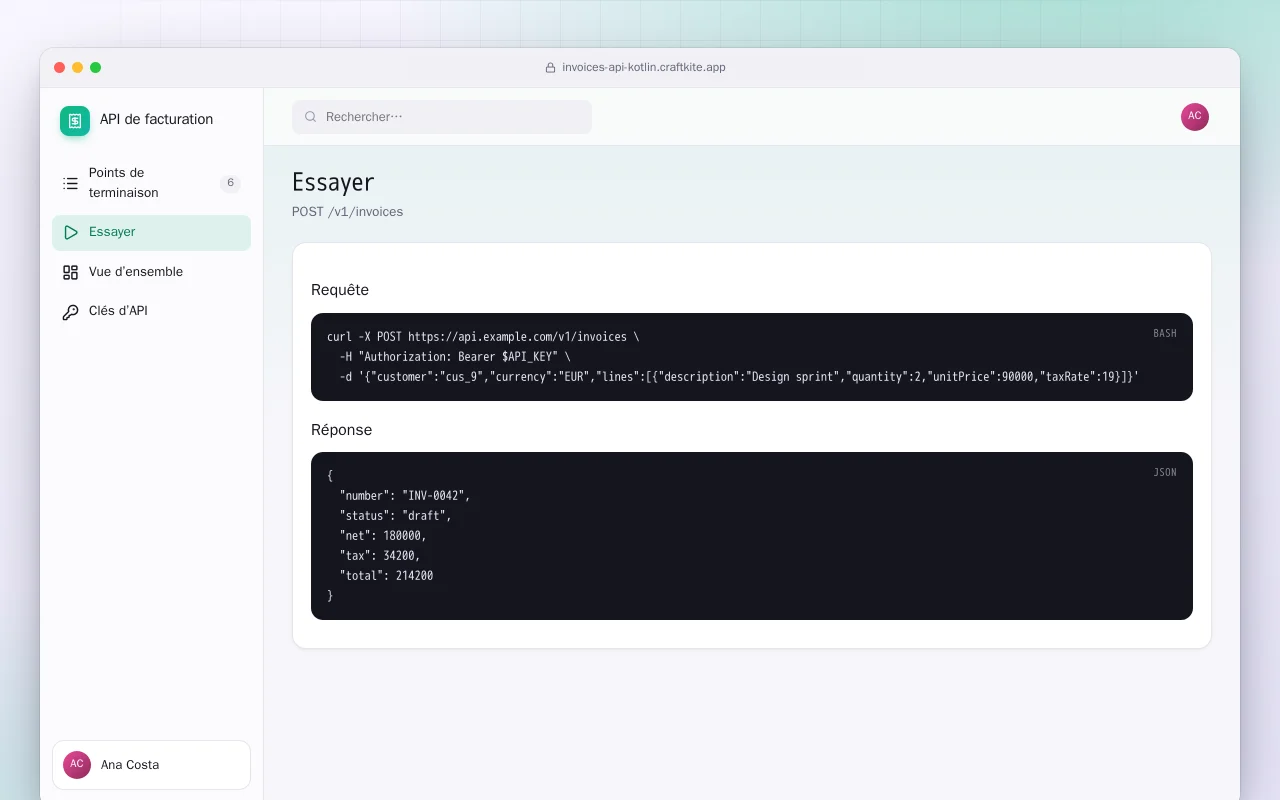Viewport: 1280px width, 800px height.
Task: Click the Requête section label
Action: [x=340, y=290]
